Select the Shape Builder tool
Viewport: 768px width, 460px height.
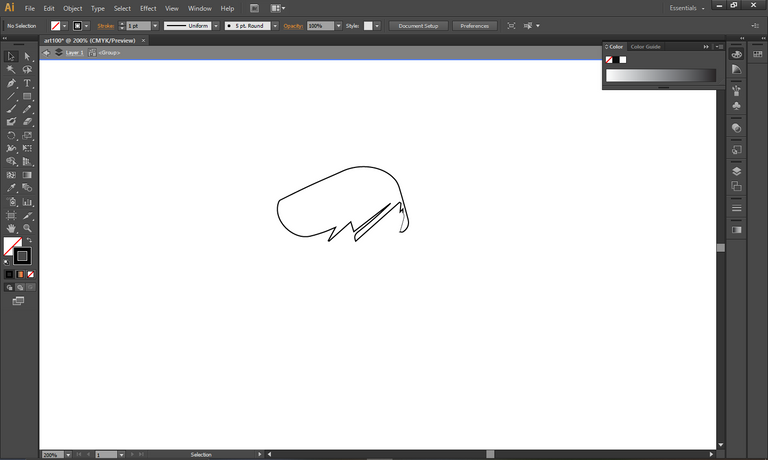(x=11, y=161)
